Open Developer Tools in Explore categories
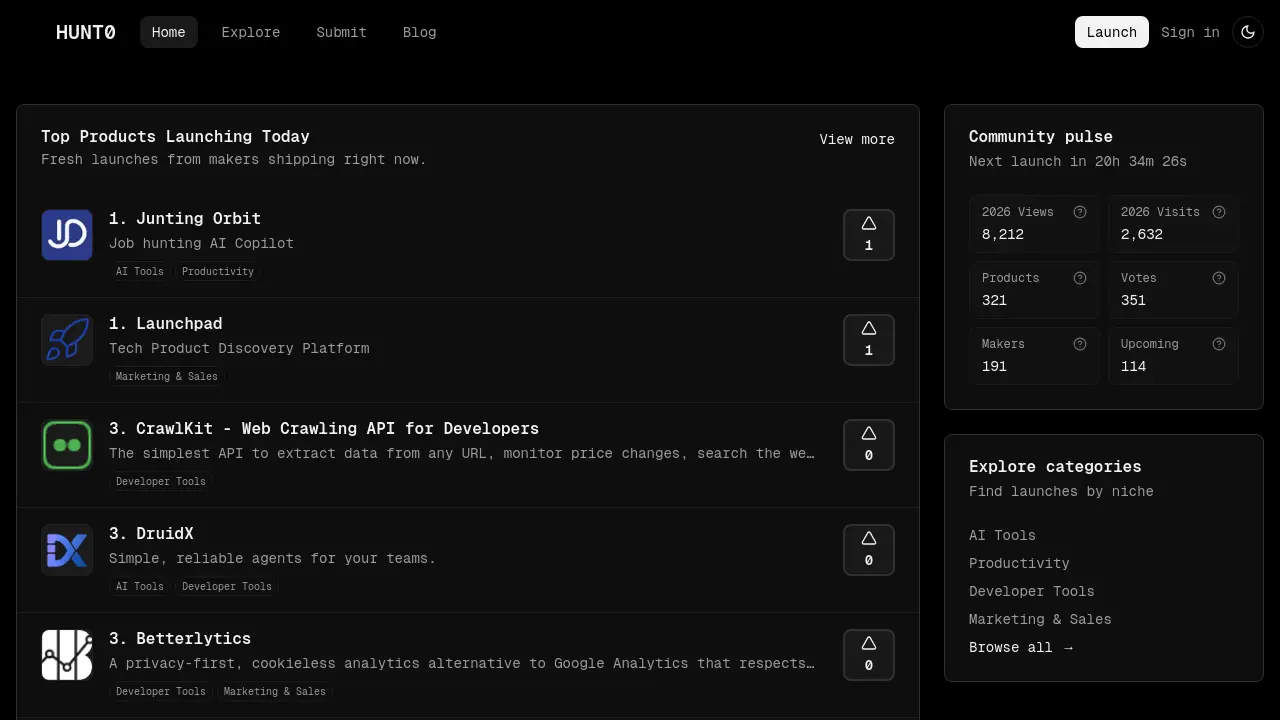 pyautogui.click(x=1032, y=591)
